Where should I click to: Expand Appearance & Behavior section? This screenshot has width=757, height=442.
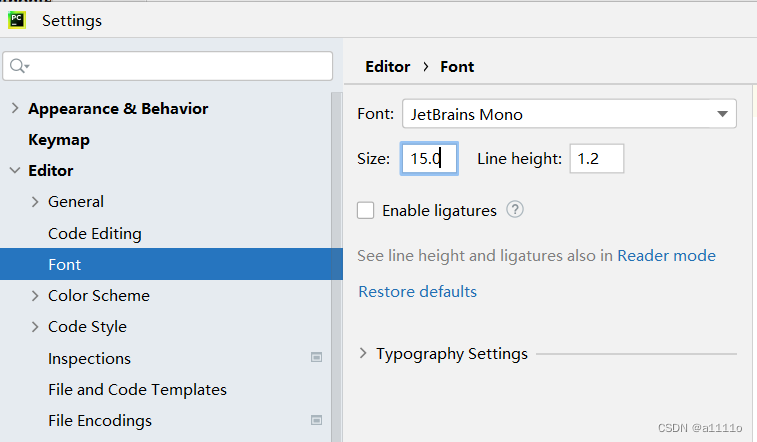15,108
